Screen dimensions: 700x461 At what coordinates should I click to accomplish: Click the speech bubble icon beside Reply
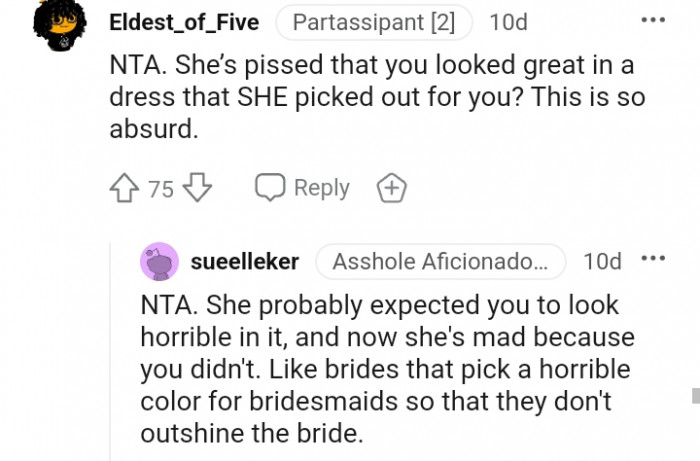coord(270,188)
